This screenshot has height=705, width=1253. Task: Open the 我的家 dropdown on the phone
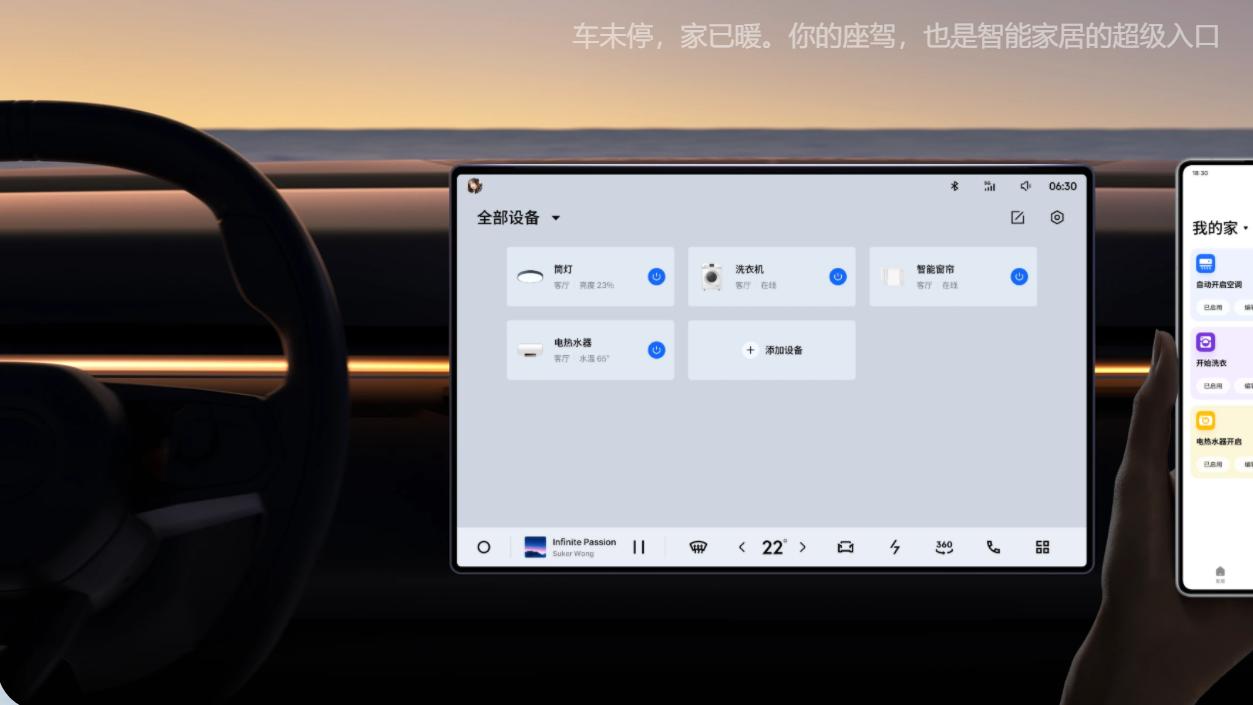click(x=1243, y=227)
